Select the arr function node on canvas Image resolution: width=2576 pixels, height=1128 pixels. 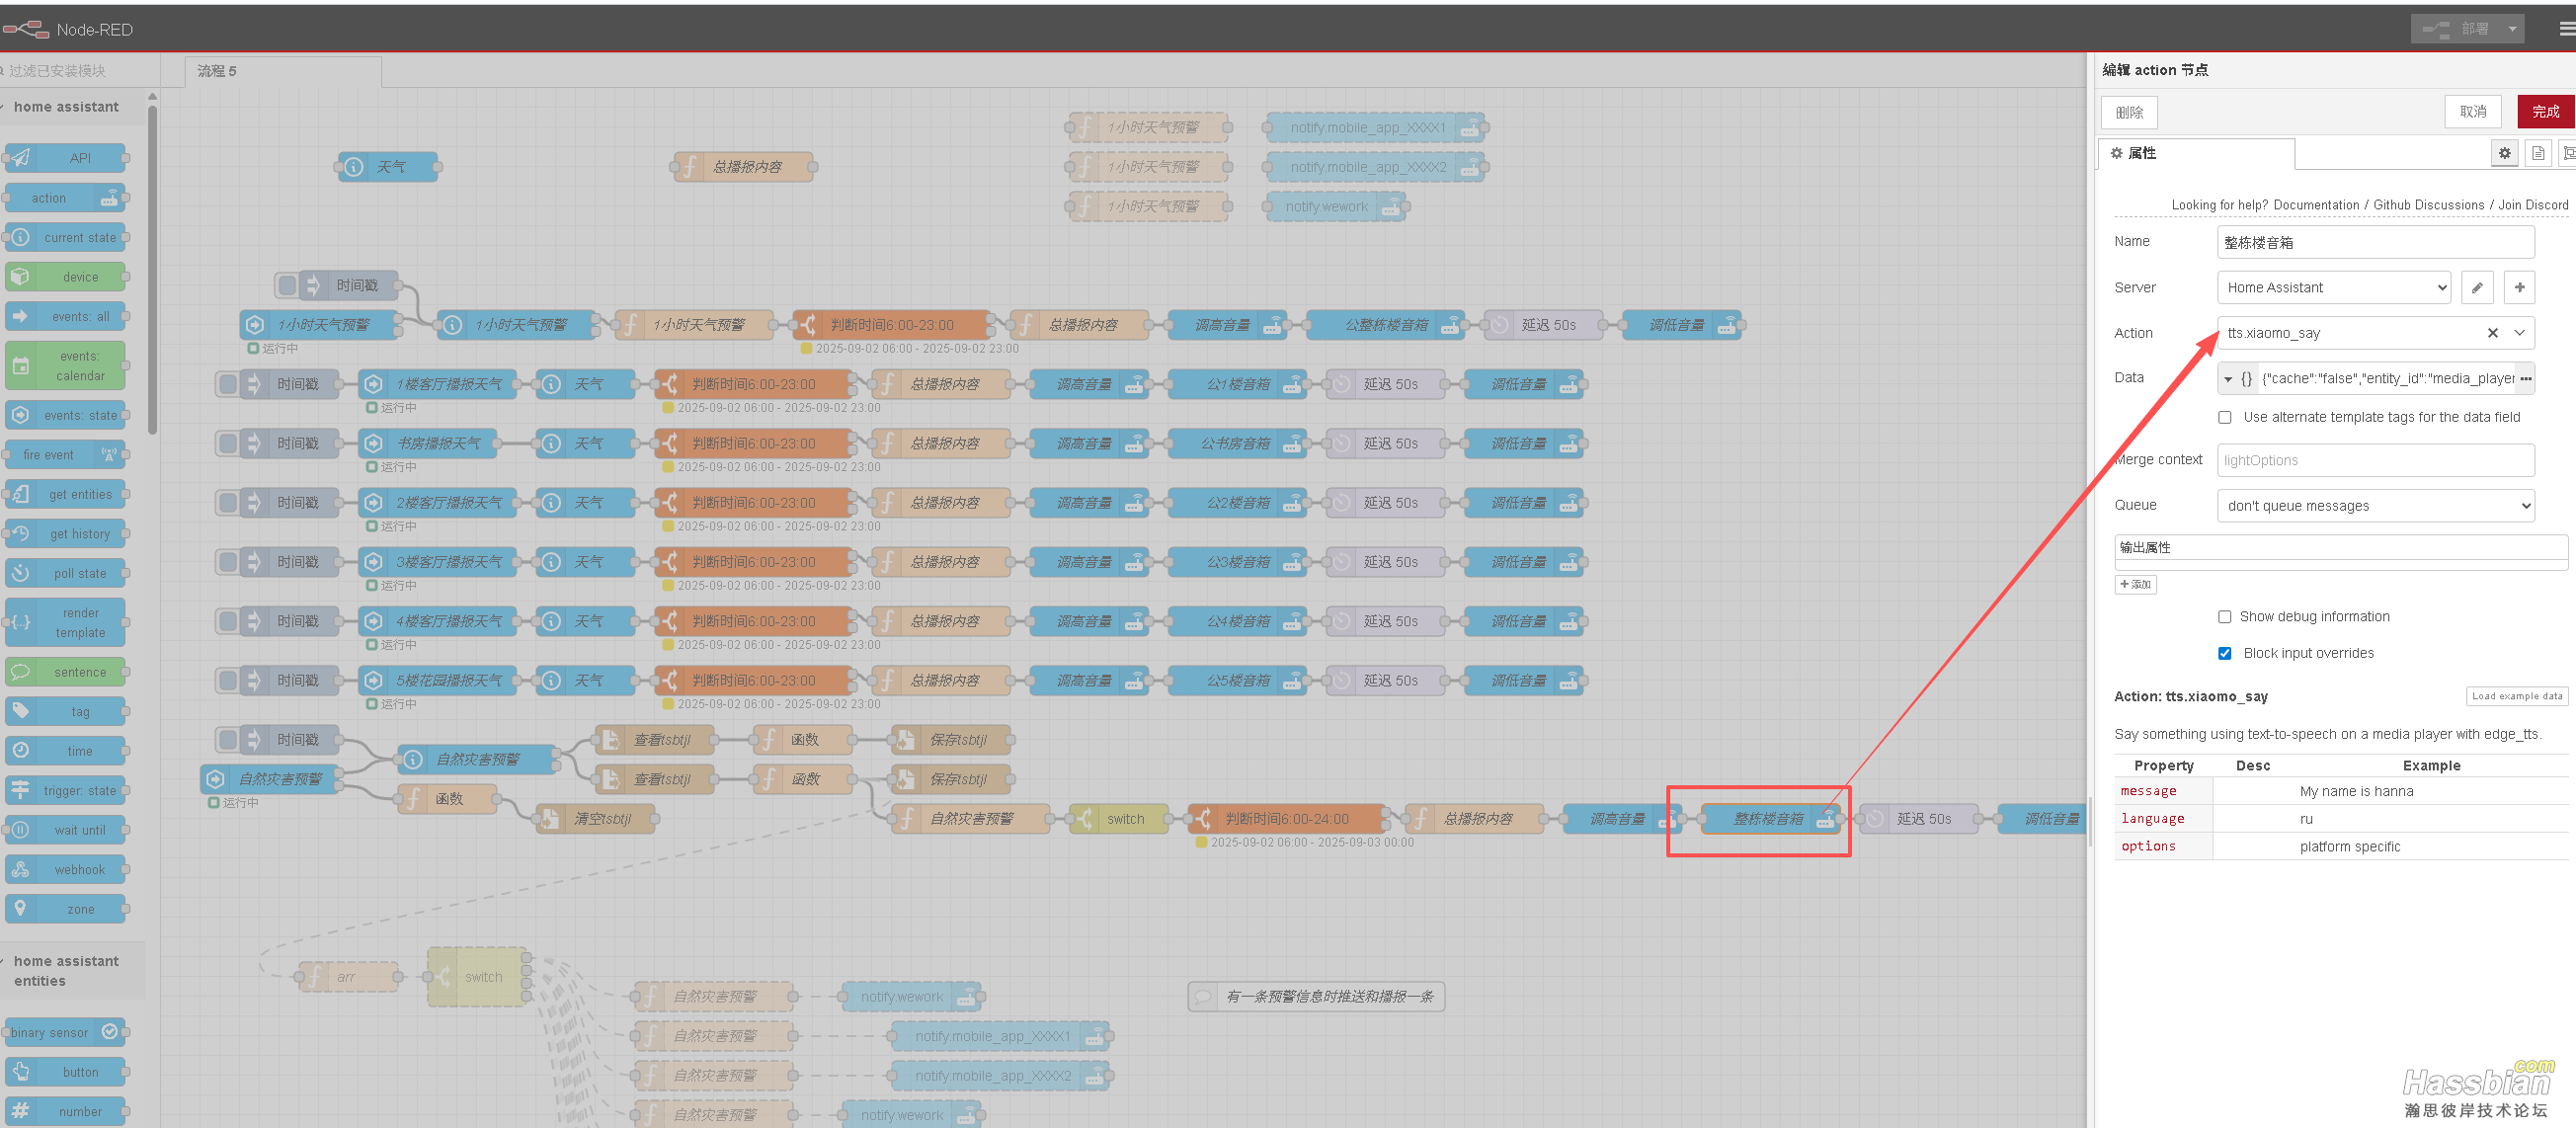tap(348, 977)
